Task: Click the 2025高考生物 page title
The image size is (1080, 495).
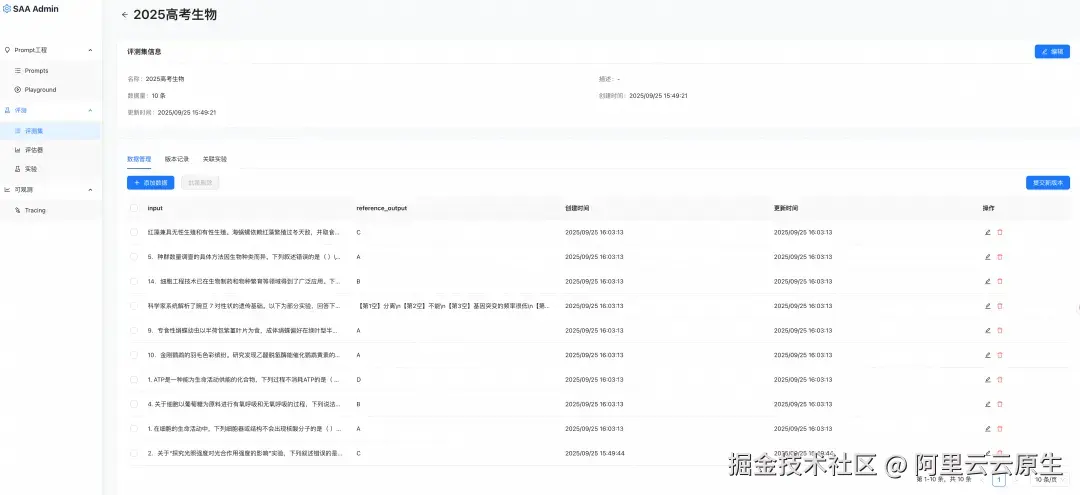Action: click(175, 14)
